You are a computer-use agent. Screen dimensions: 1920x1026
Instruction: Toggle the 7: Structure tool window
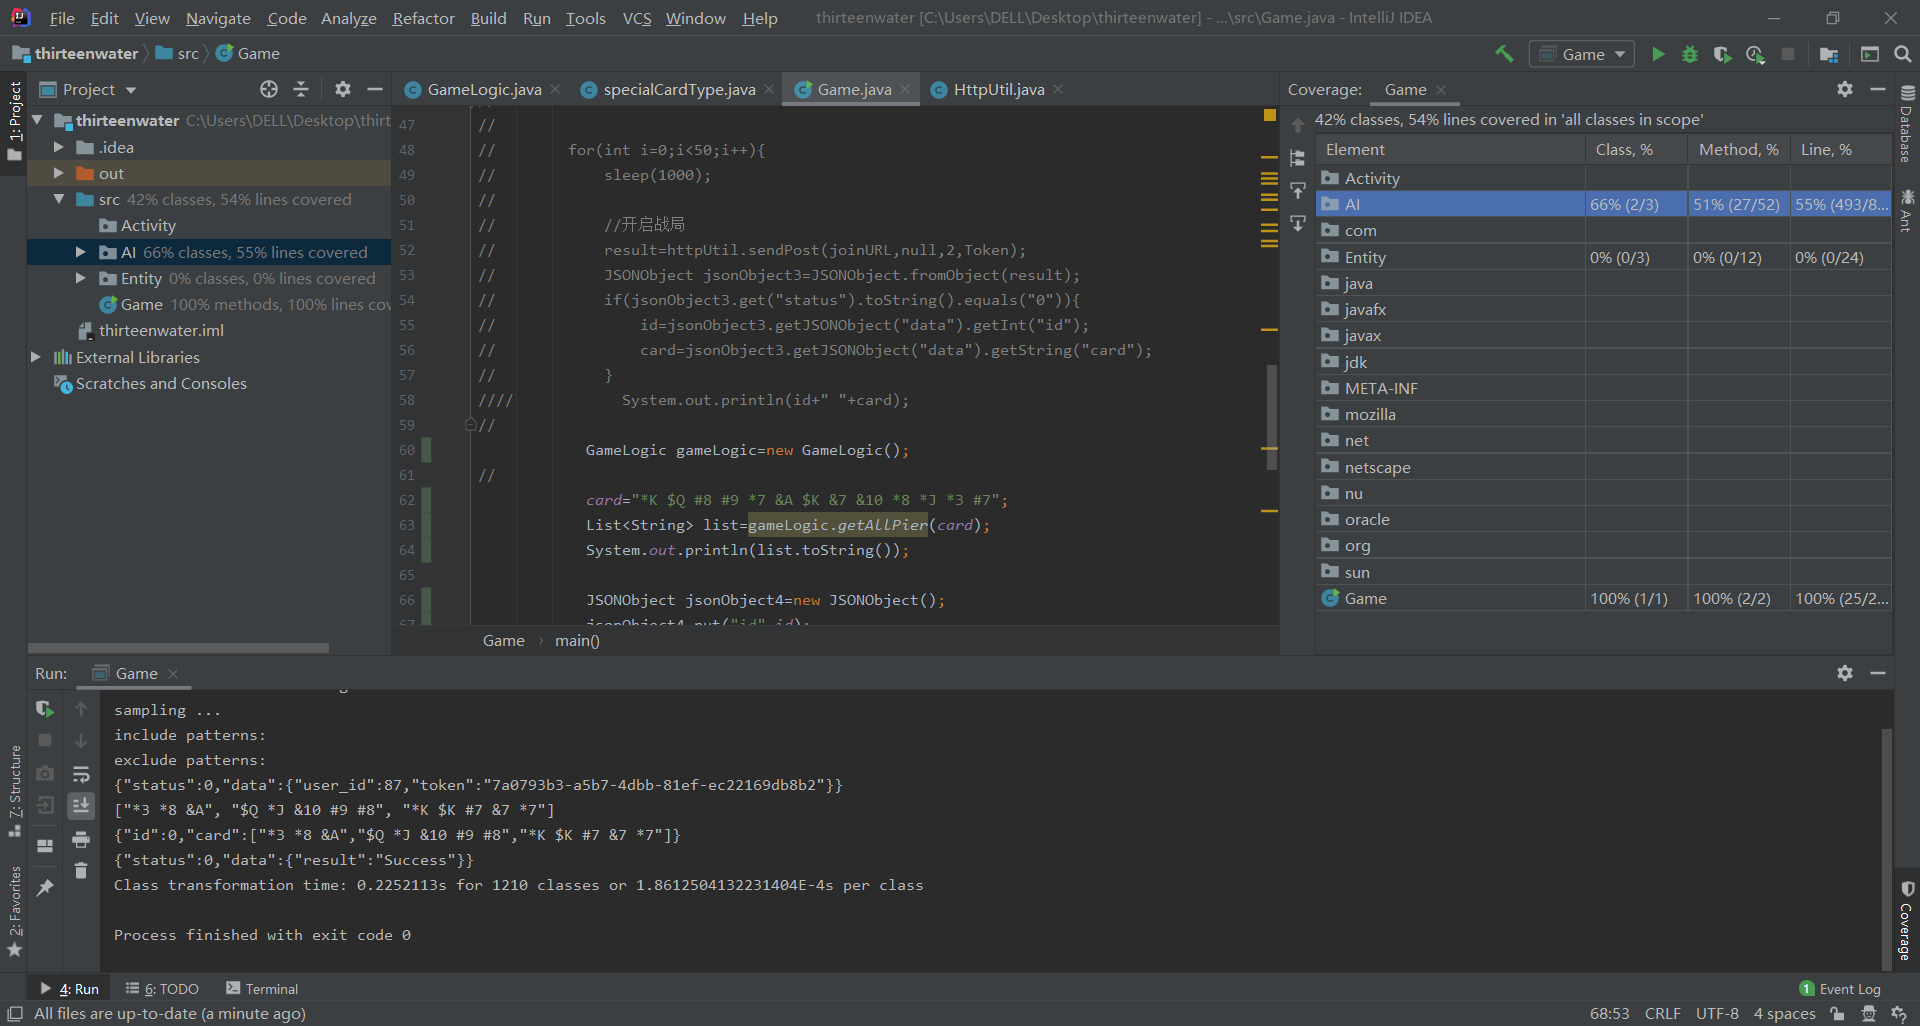15,790
